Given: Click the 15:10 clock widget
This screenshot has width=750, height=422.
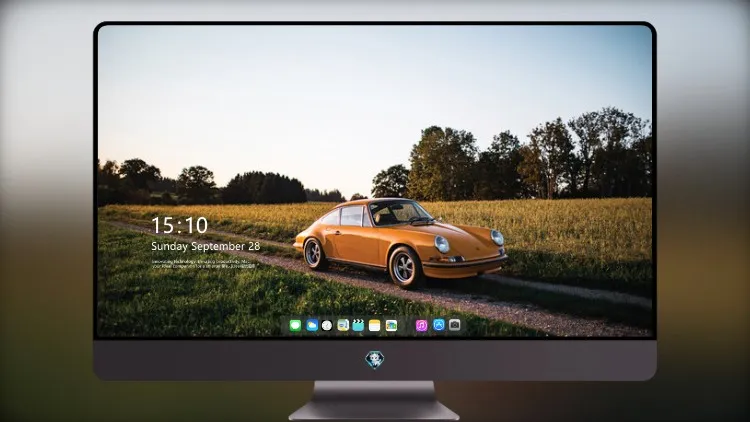Looking at the screenshot, I should coord(179,225).
